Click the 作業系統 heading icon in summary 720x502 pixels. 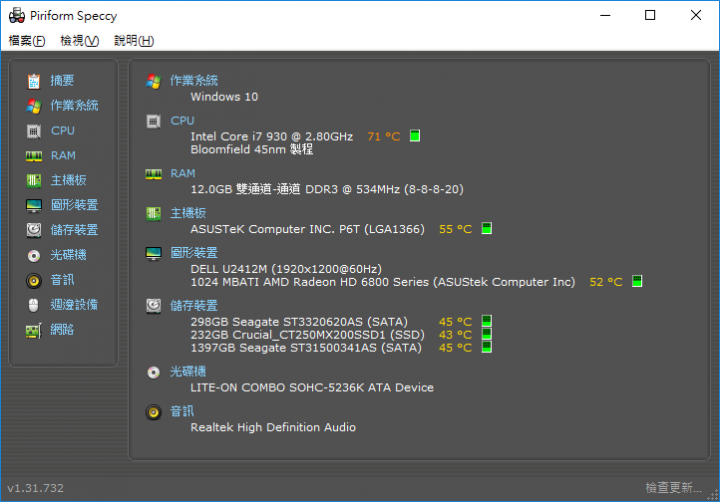pos(153,82)
